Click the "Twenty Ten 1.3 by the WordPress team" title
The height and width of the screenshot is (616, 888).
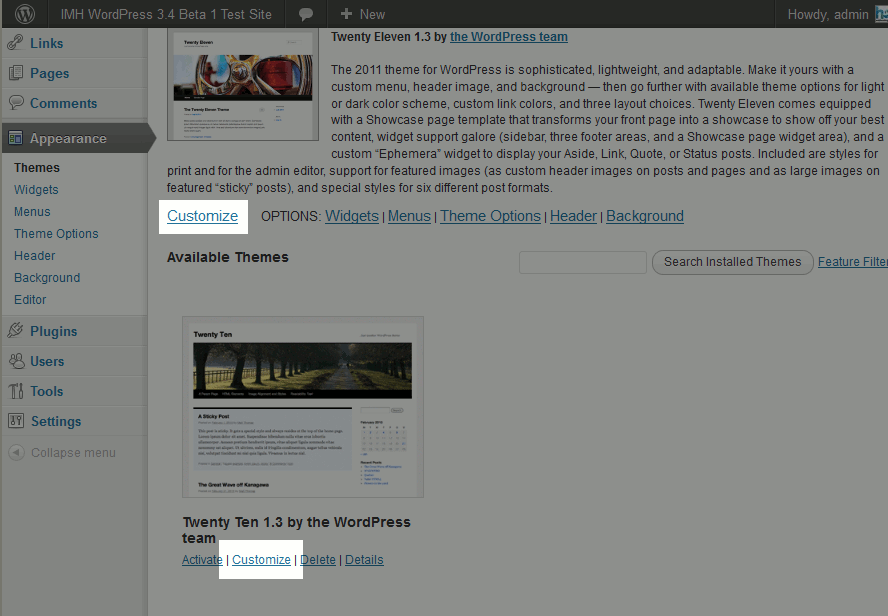[x=296, y=530]
